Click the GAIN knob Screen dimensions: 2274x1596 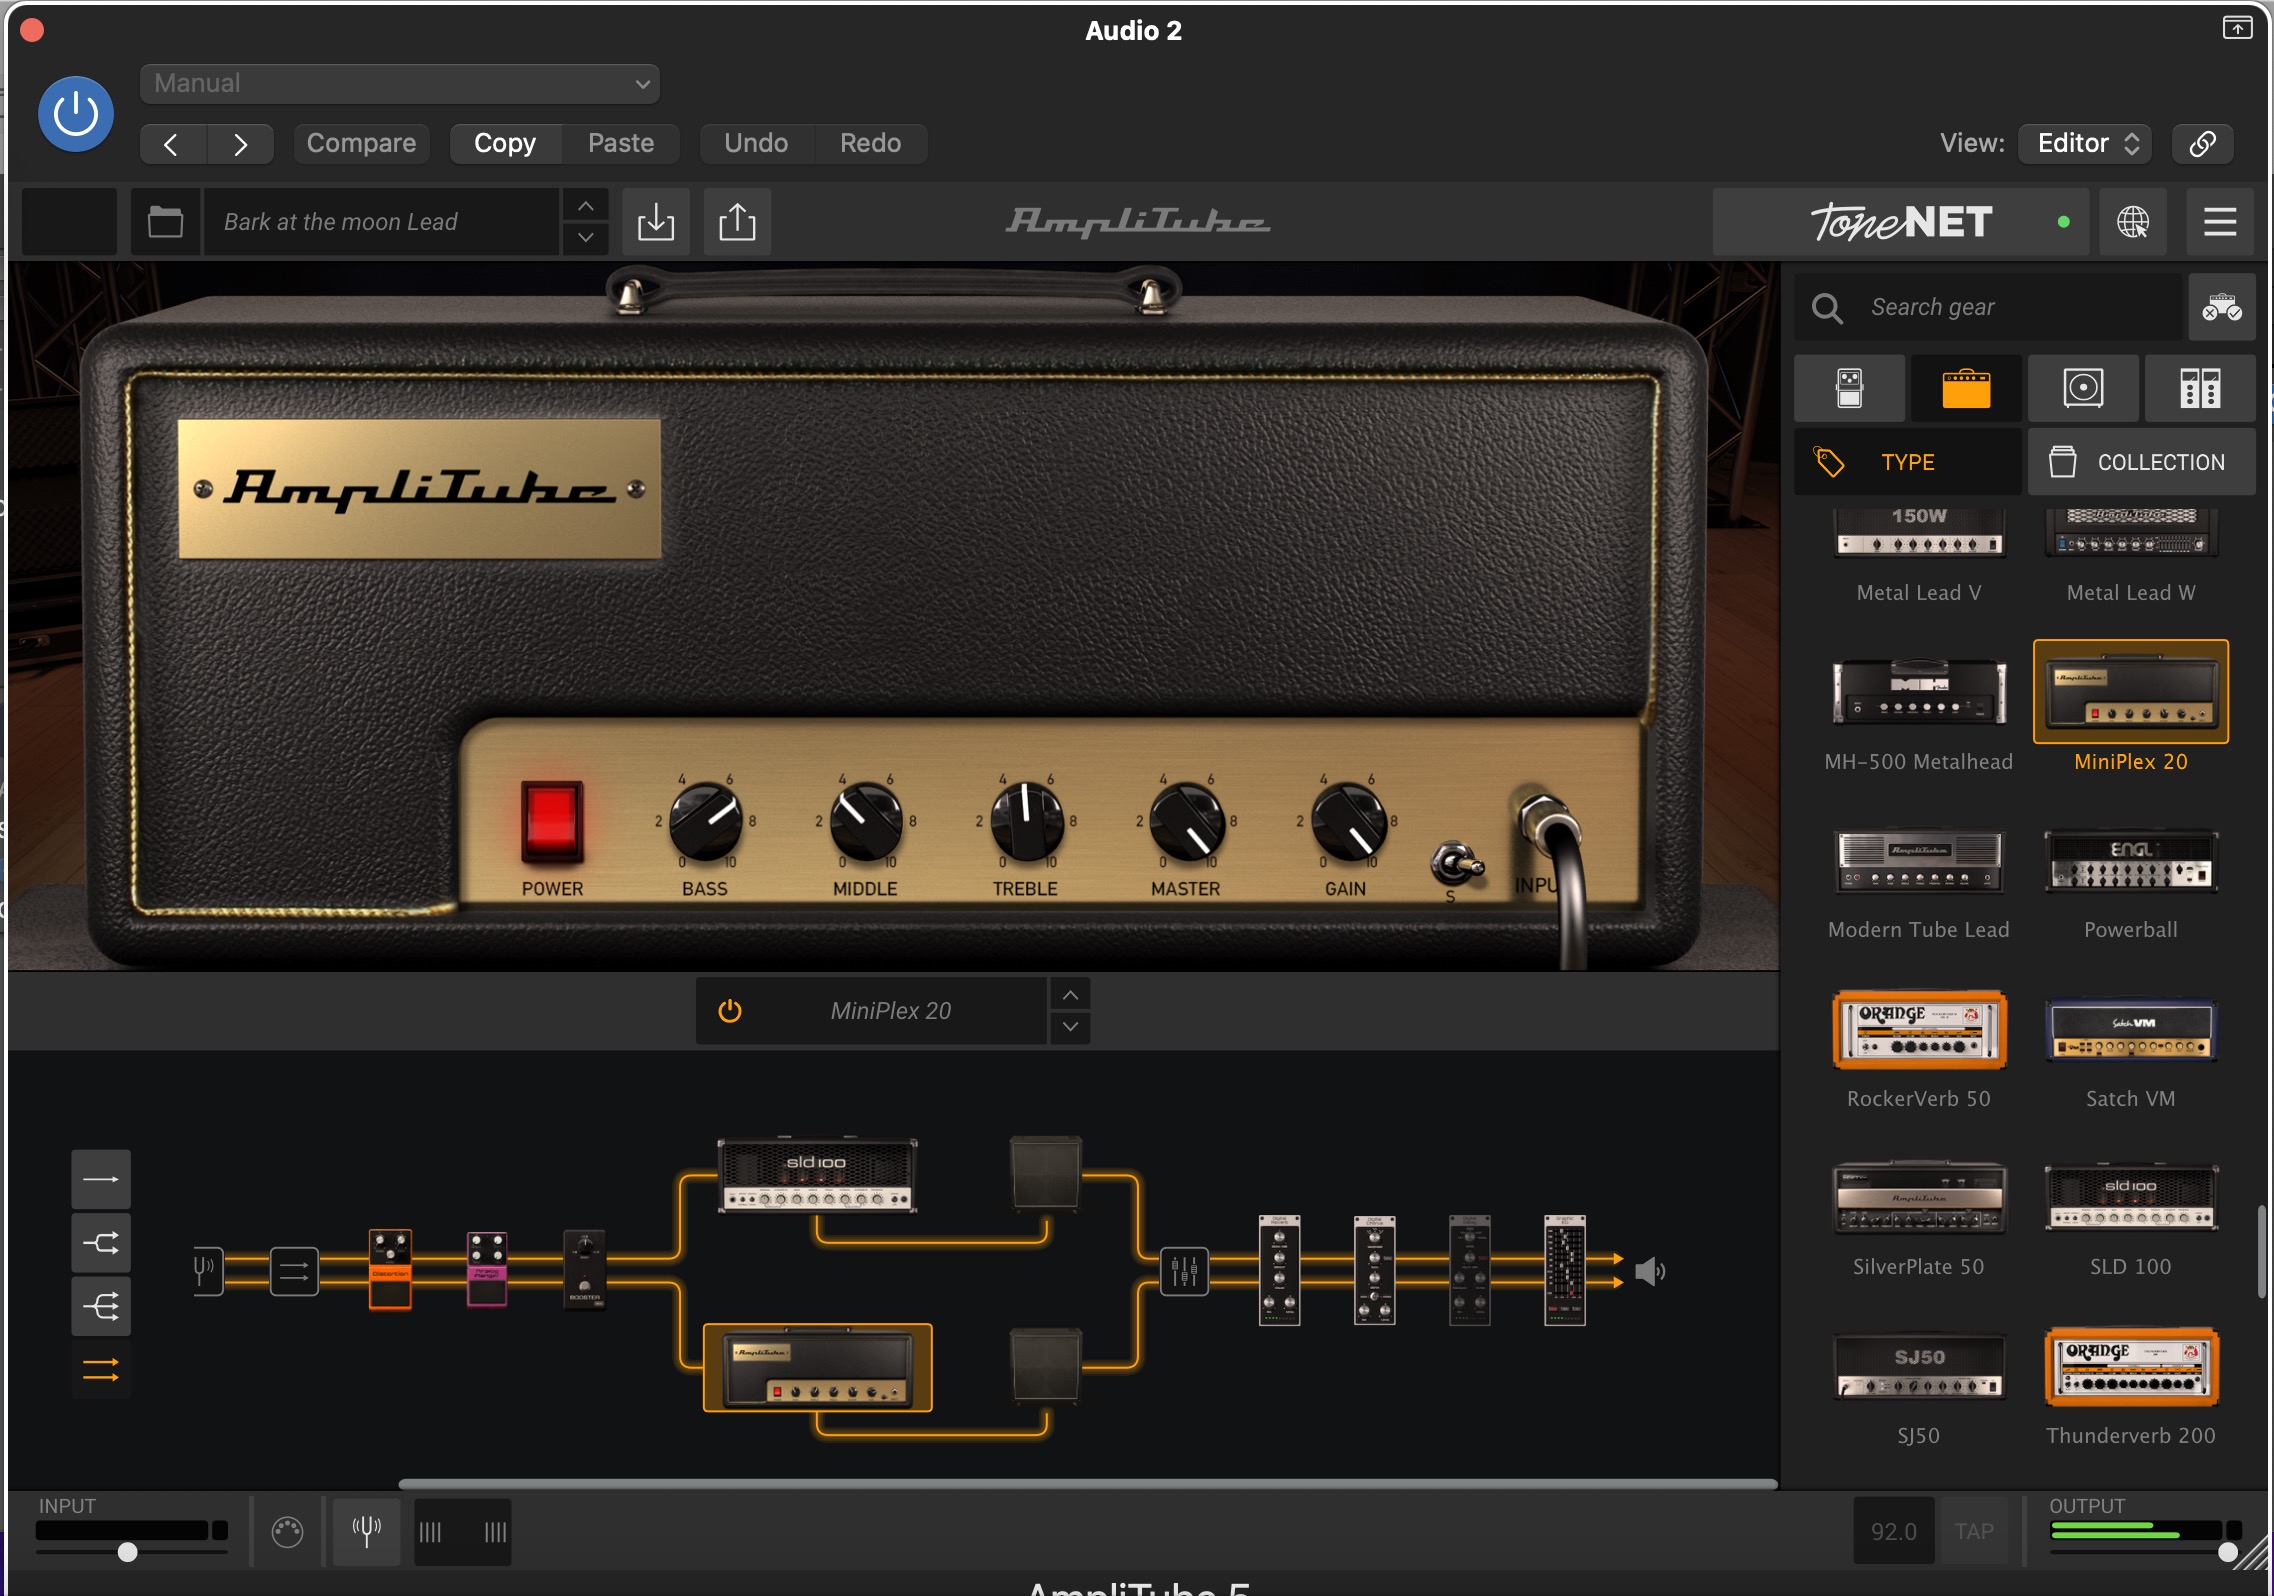point(1348,822)
